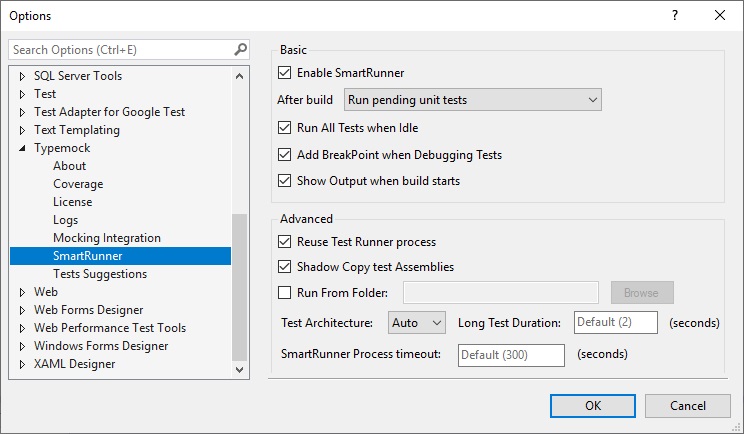Enable the Run From Folder checkbox
744x434 pixels.
click(x=285, y=293)
